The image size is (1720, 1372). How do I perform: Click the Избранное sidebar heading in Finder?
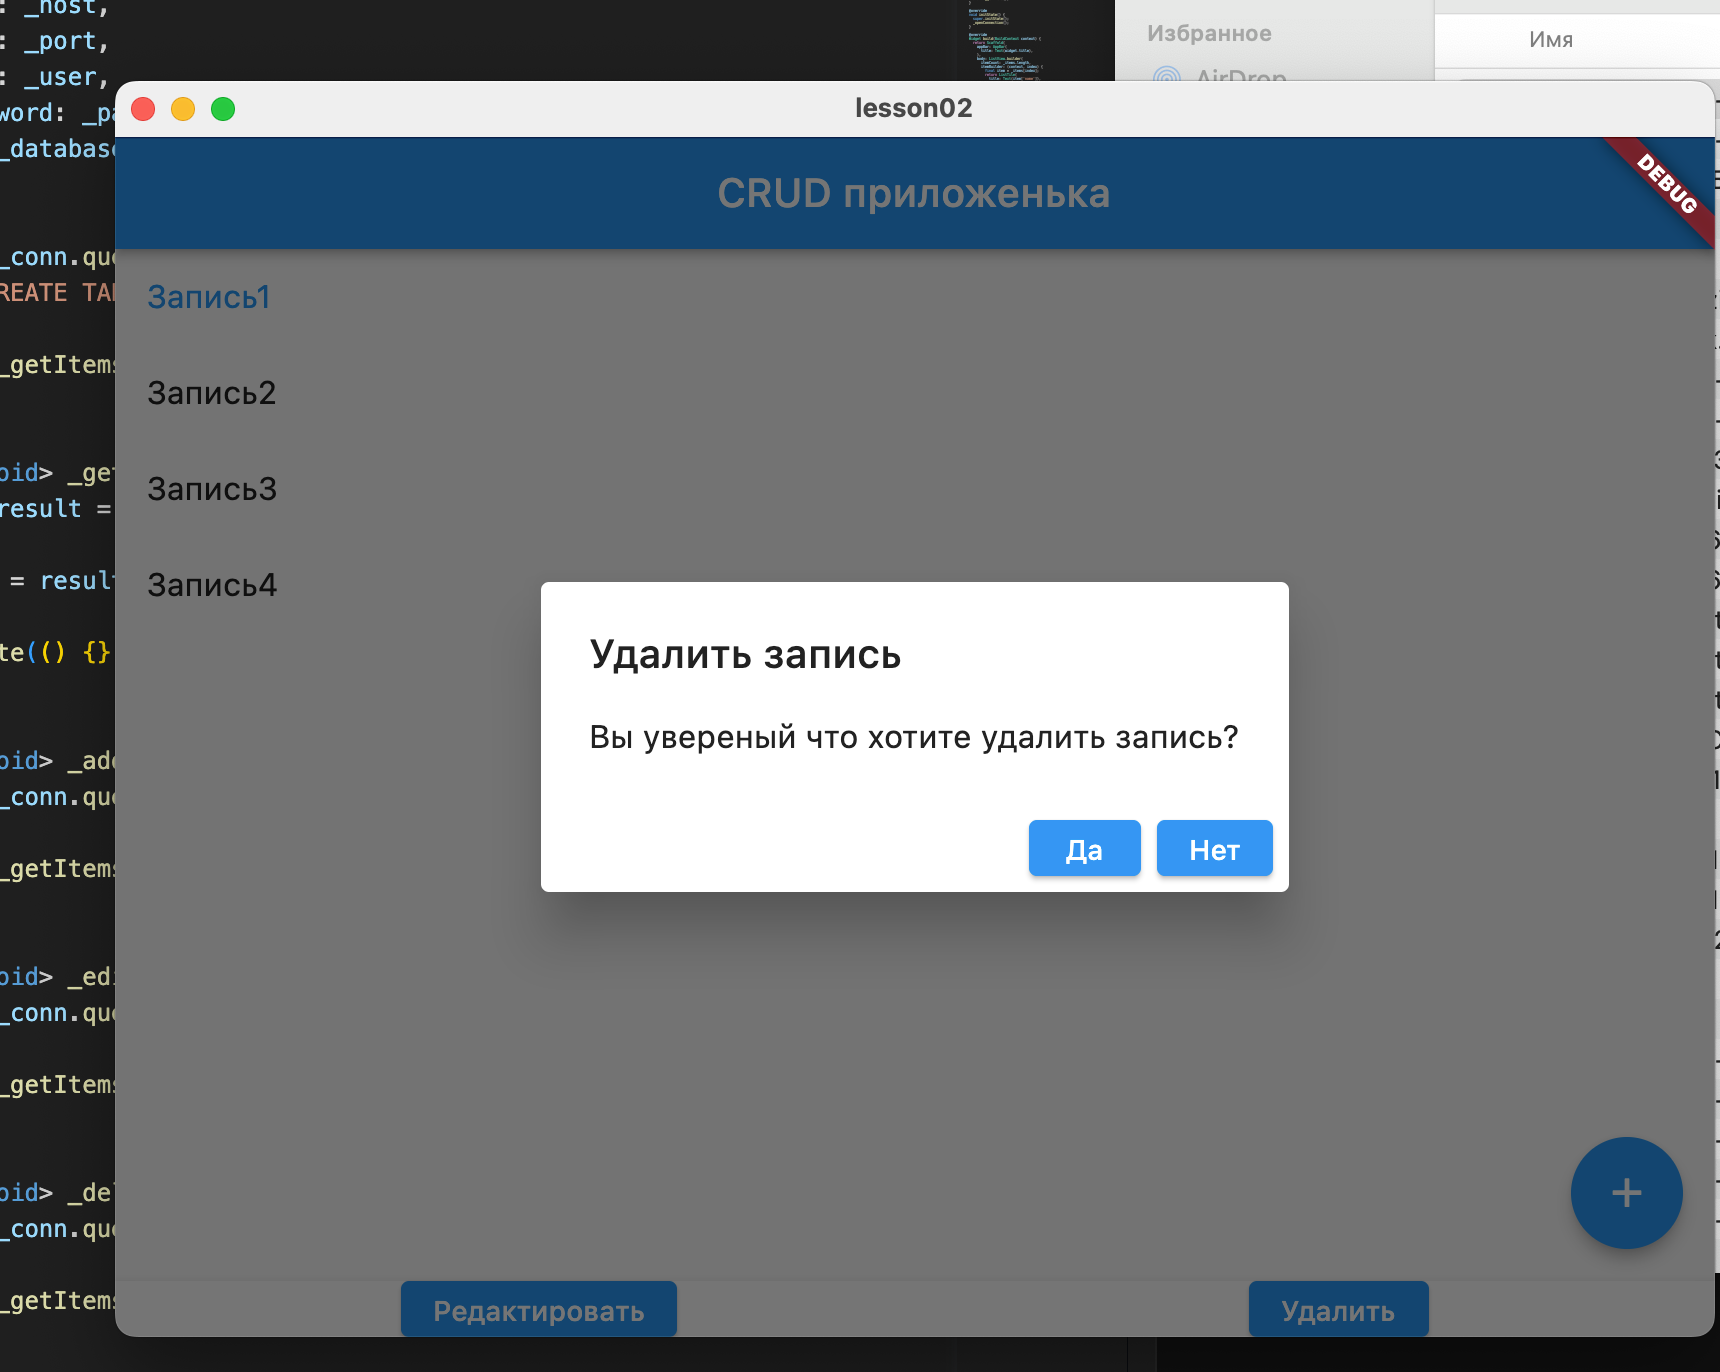[x=1209, y=34]
